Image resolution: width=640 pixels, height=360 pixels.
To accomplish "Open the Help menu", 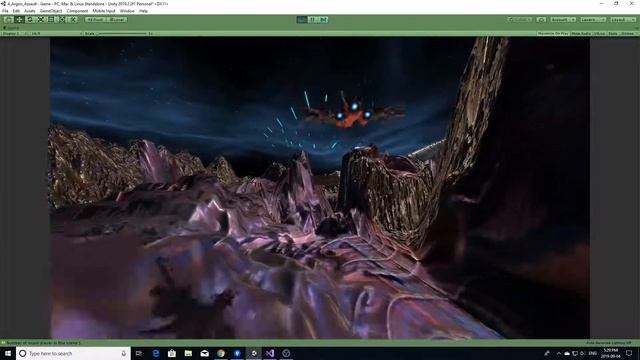I will pyautogui.click(x=143, y=11).
